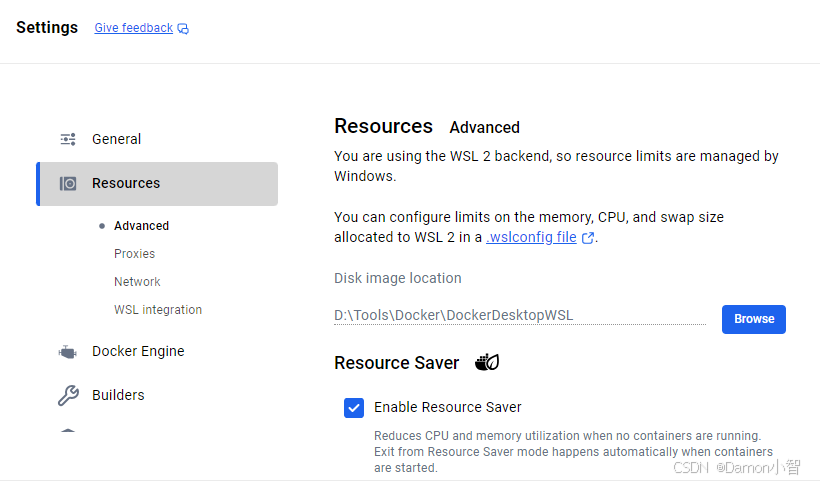Open the Network sub-section

pyautogui.click(x=137, y=282)
